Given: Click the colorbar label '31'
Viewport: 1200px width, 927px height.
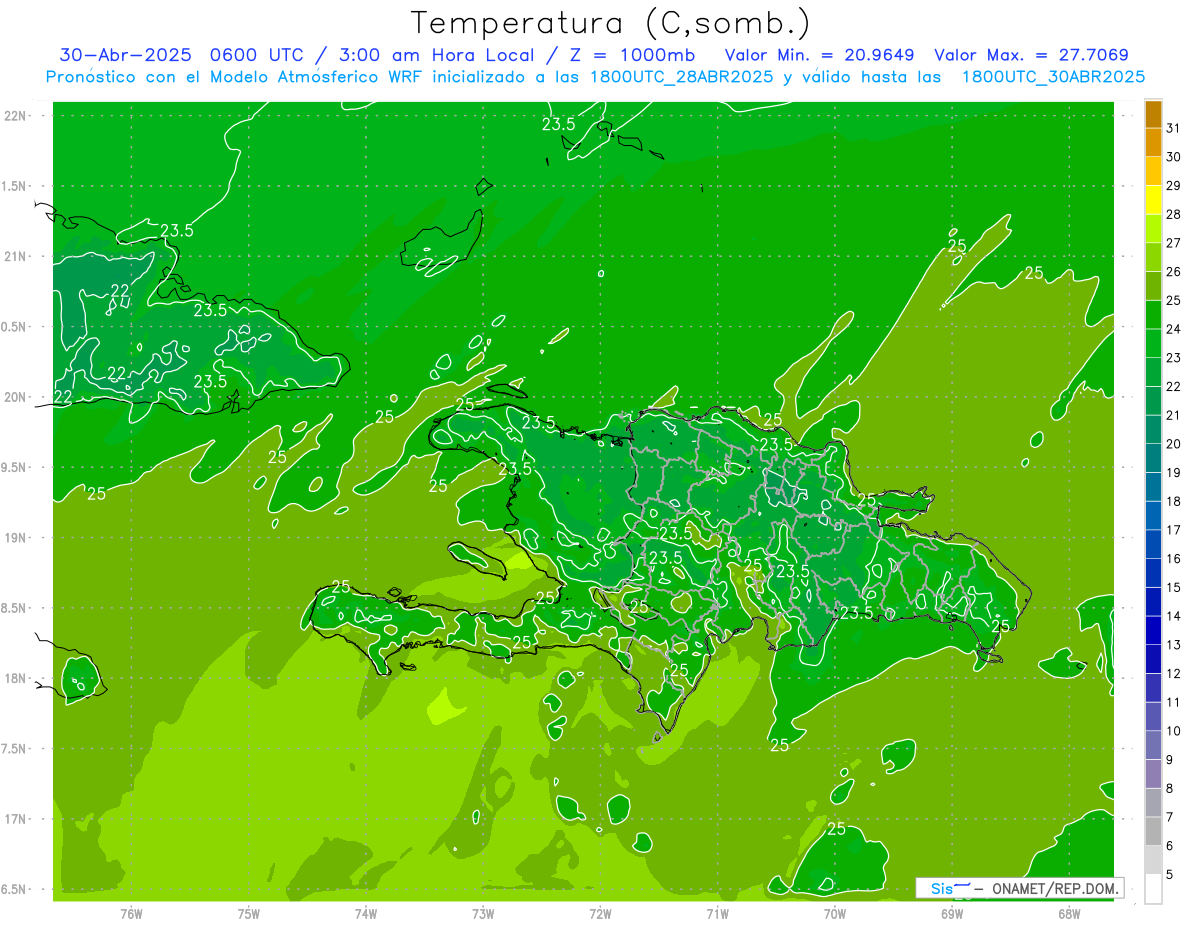Looking at the screenshot, I should [1173, 128].
